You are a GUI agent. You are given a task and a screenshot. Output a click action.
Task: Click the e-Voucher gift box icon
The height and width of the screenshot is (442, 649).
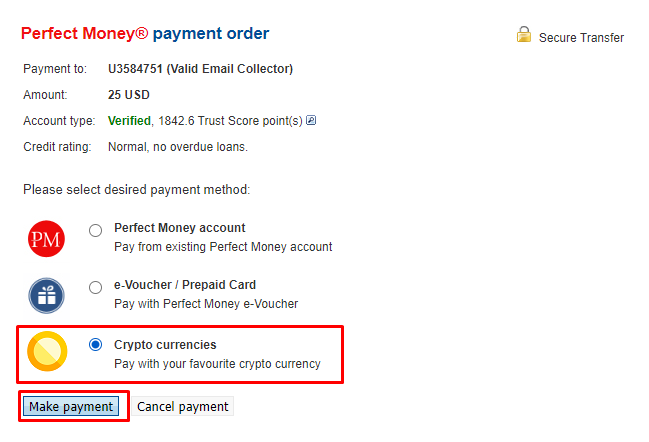(x=46, y=295)
